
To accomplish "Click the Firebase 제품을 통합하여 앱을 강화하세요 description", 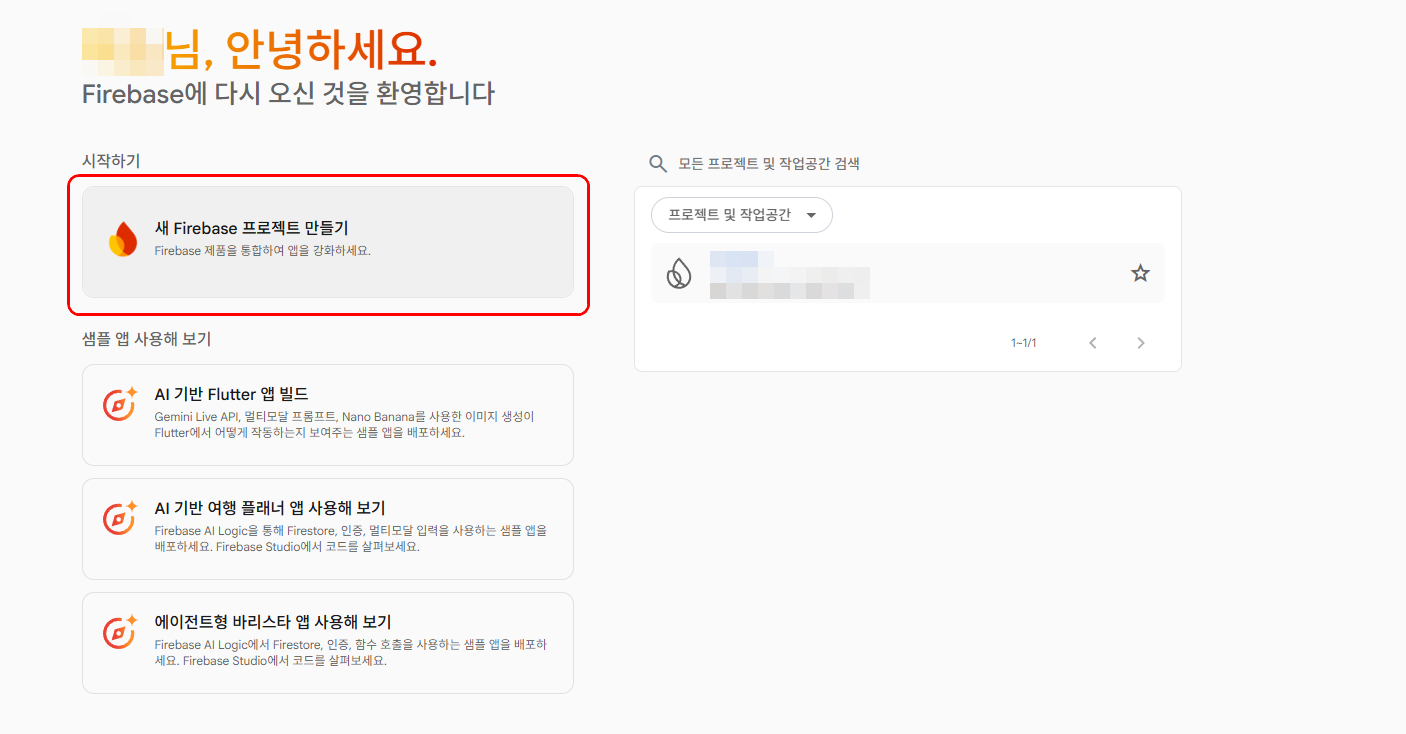I will point(263,251).
